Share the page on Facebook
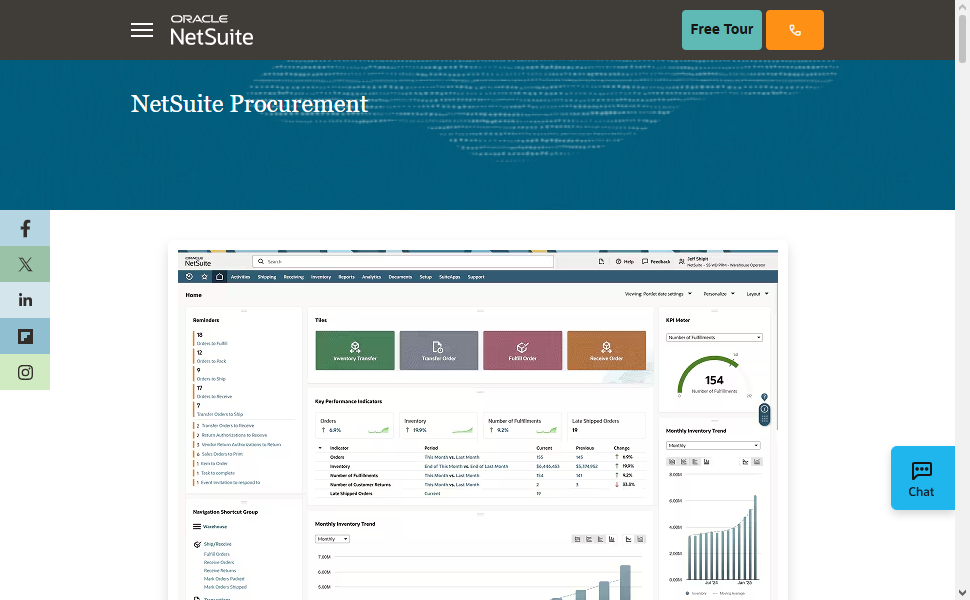 (x=25, y=228)
